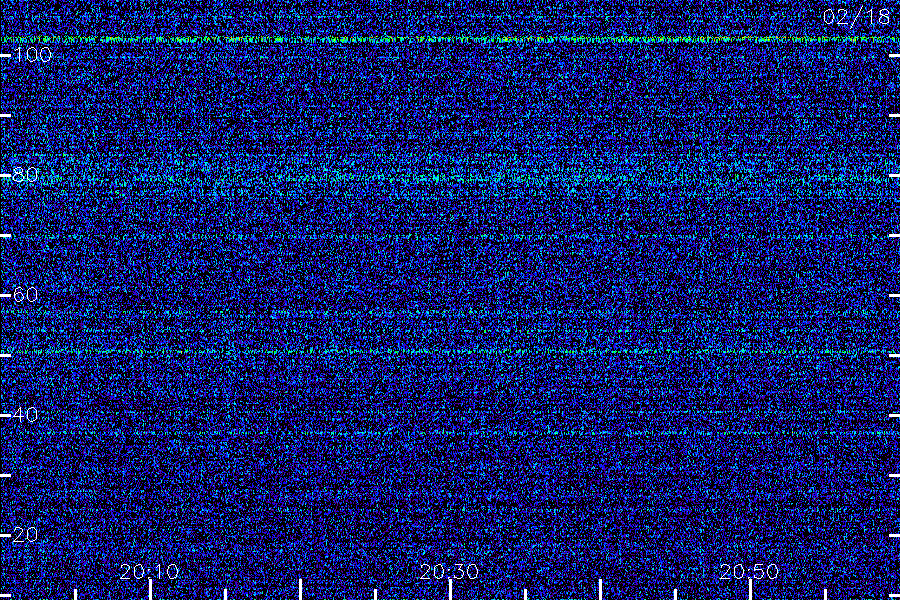Image resolution: width=900 pixels, height=600 pixels.
Task: Click the 20 frequency axis label
Action: (25, 535)
